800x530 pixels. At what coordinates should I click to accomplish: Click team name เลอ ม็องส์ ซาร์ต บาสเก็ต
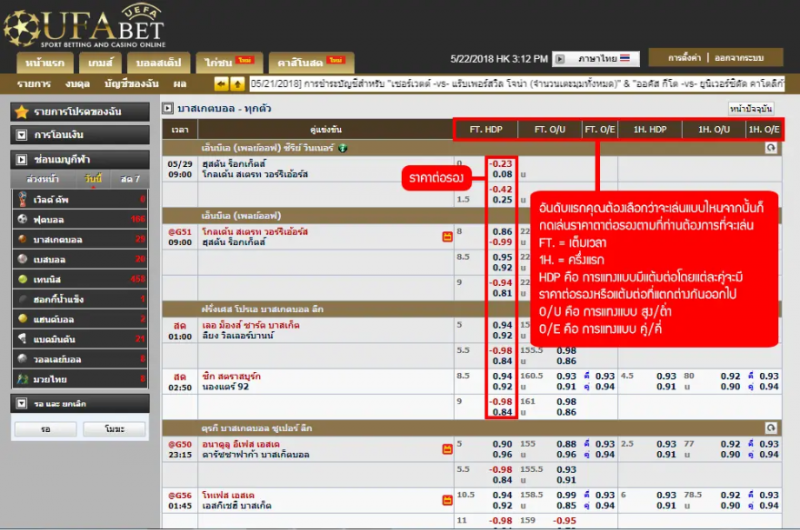[251, 325]
